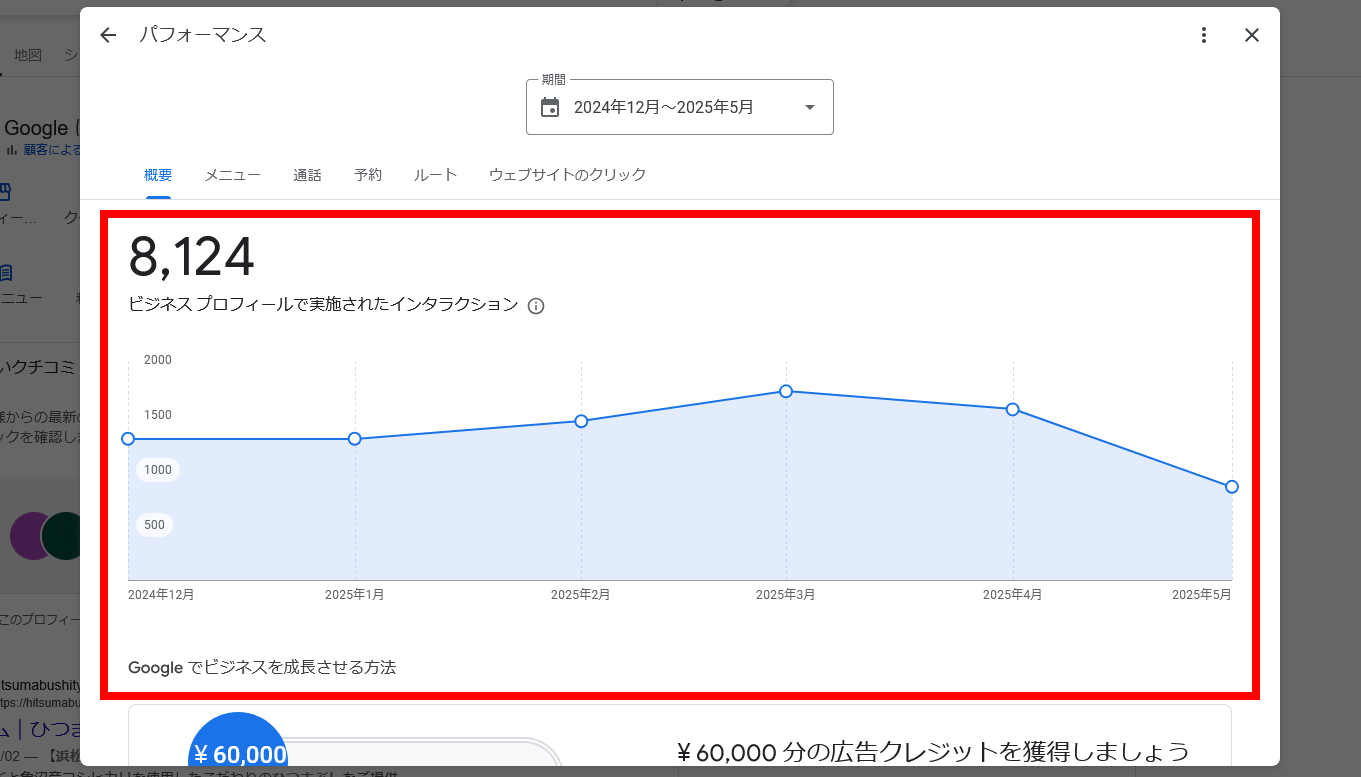Select the 2025年3月 peak data point

click(x=786, y=391)
